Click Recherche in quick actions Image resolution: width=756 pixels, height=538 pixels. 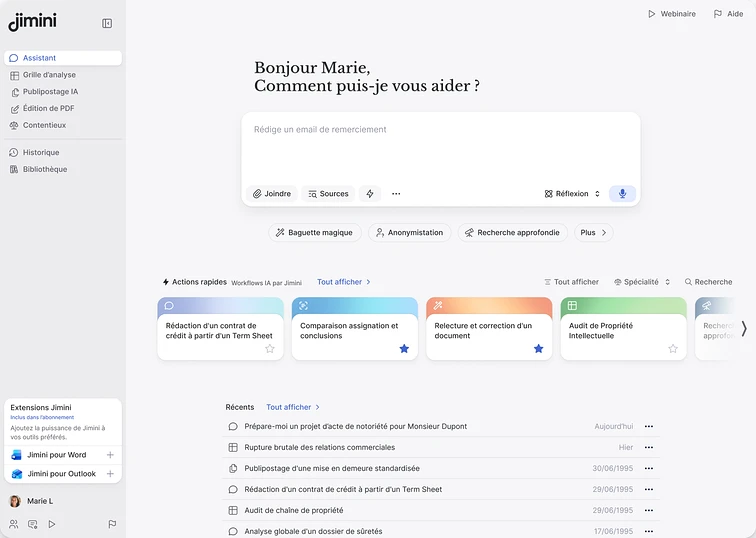coord(709,282)
